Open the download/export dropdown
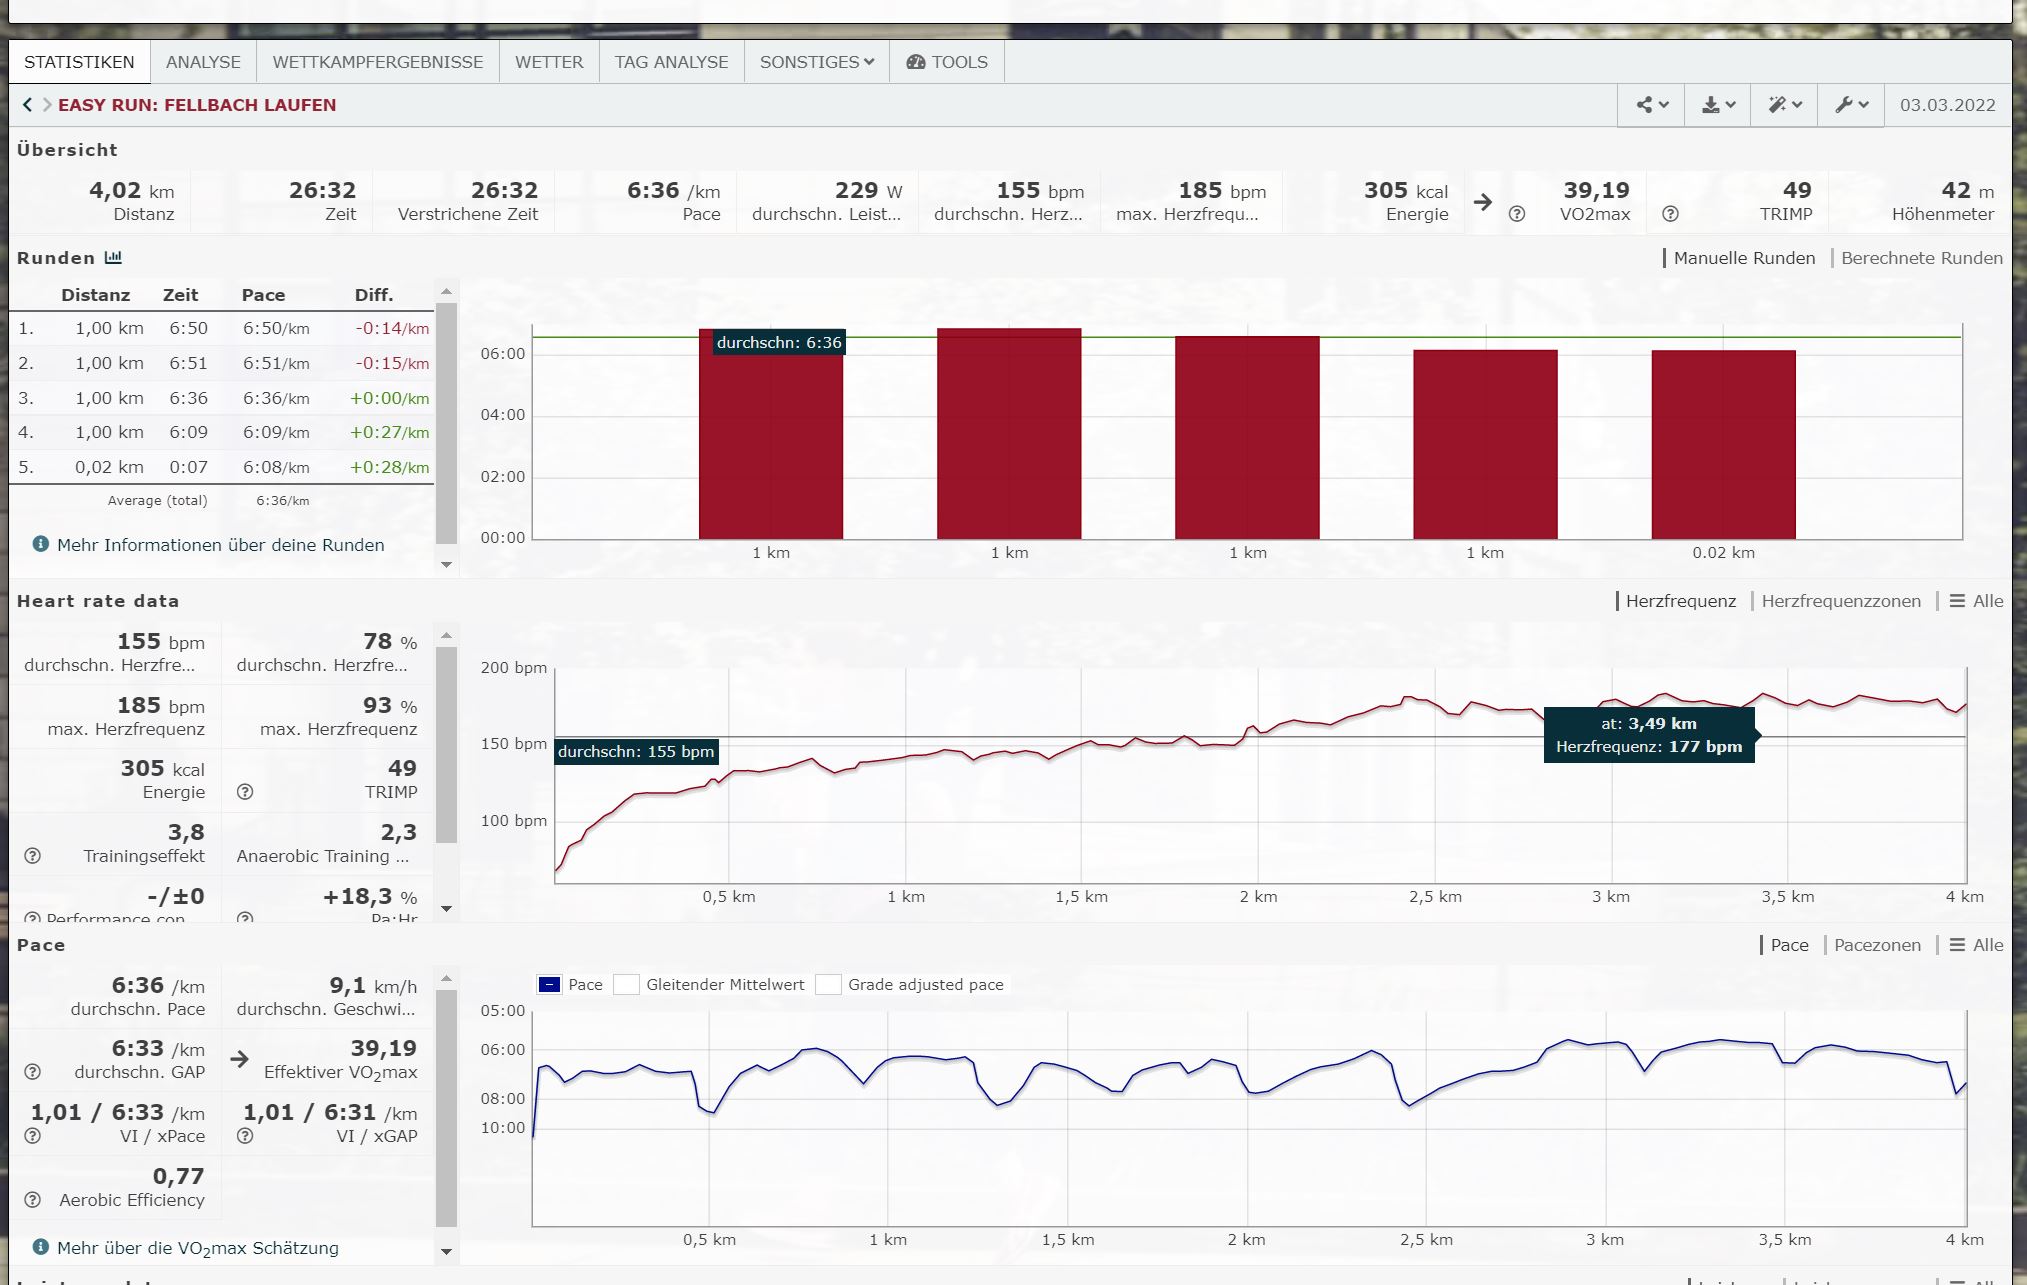 1718,105
